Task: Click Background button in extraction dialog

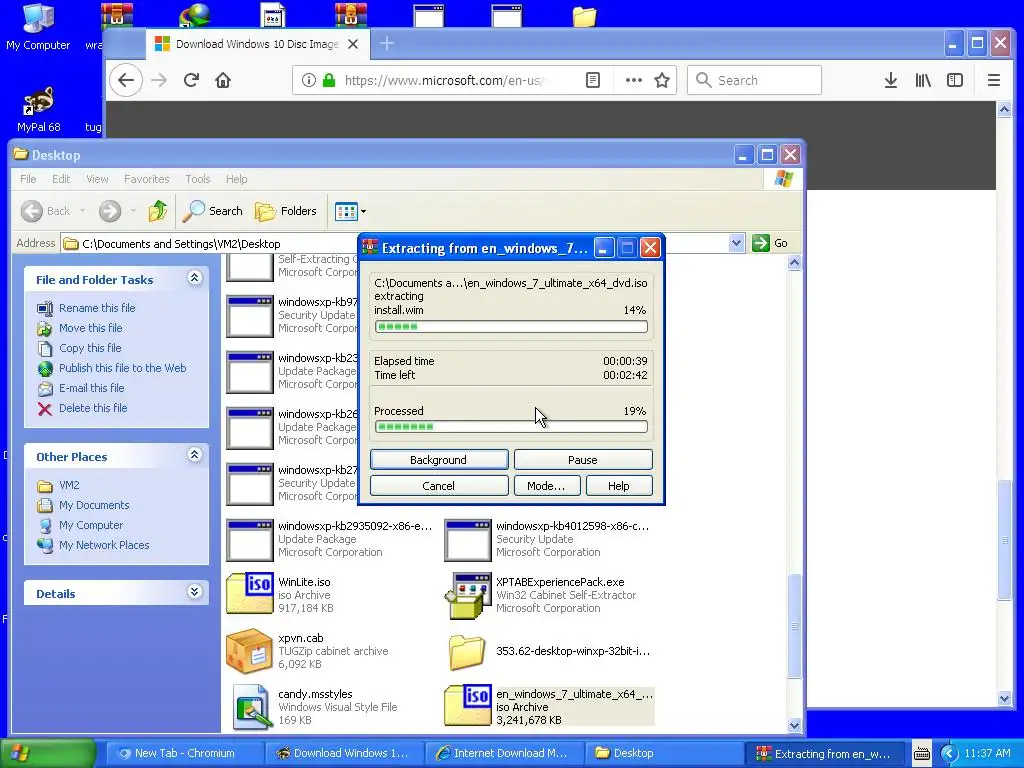Action: pos(439,460)
